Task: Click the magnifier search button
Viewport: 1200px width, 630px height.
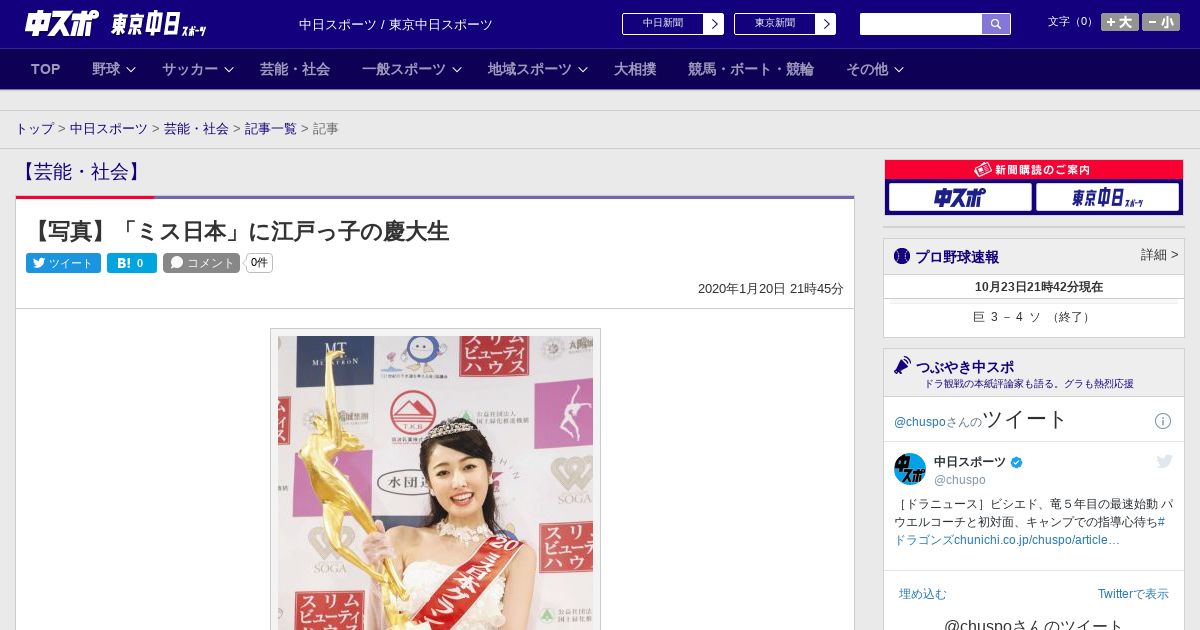Action: pyautogui.click(x=996, y=24)
